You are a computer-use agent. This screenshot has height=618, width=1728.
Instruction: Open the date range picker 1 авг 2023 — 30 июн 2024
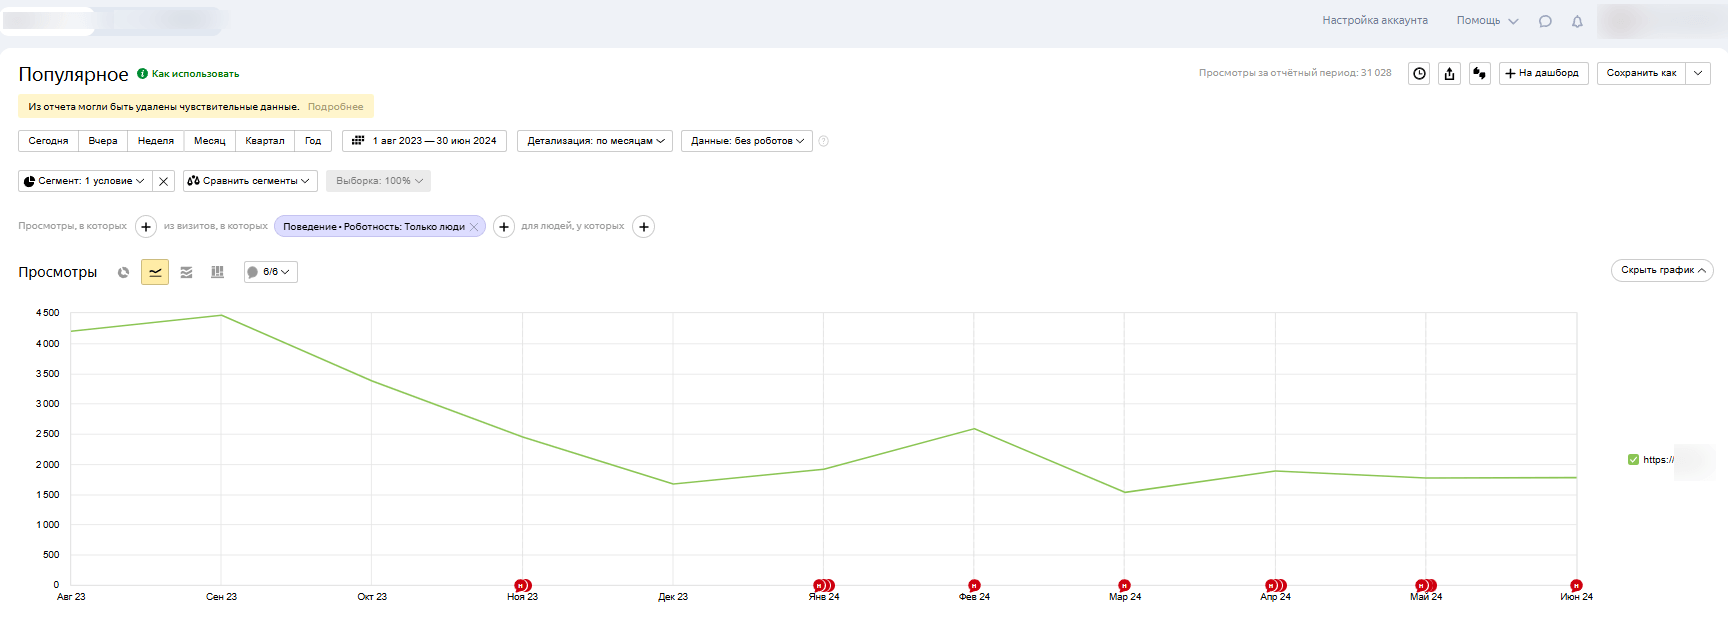424,141
